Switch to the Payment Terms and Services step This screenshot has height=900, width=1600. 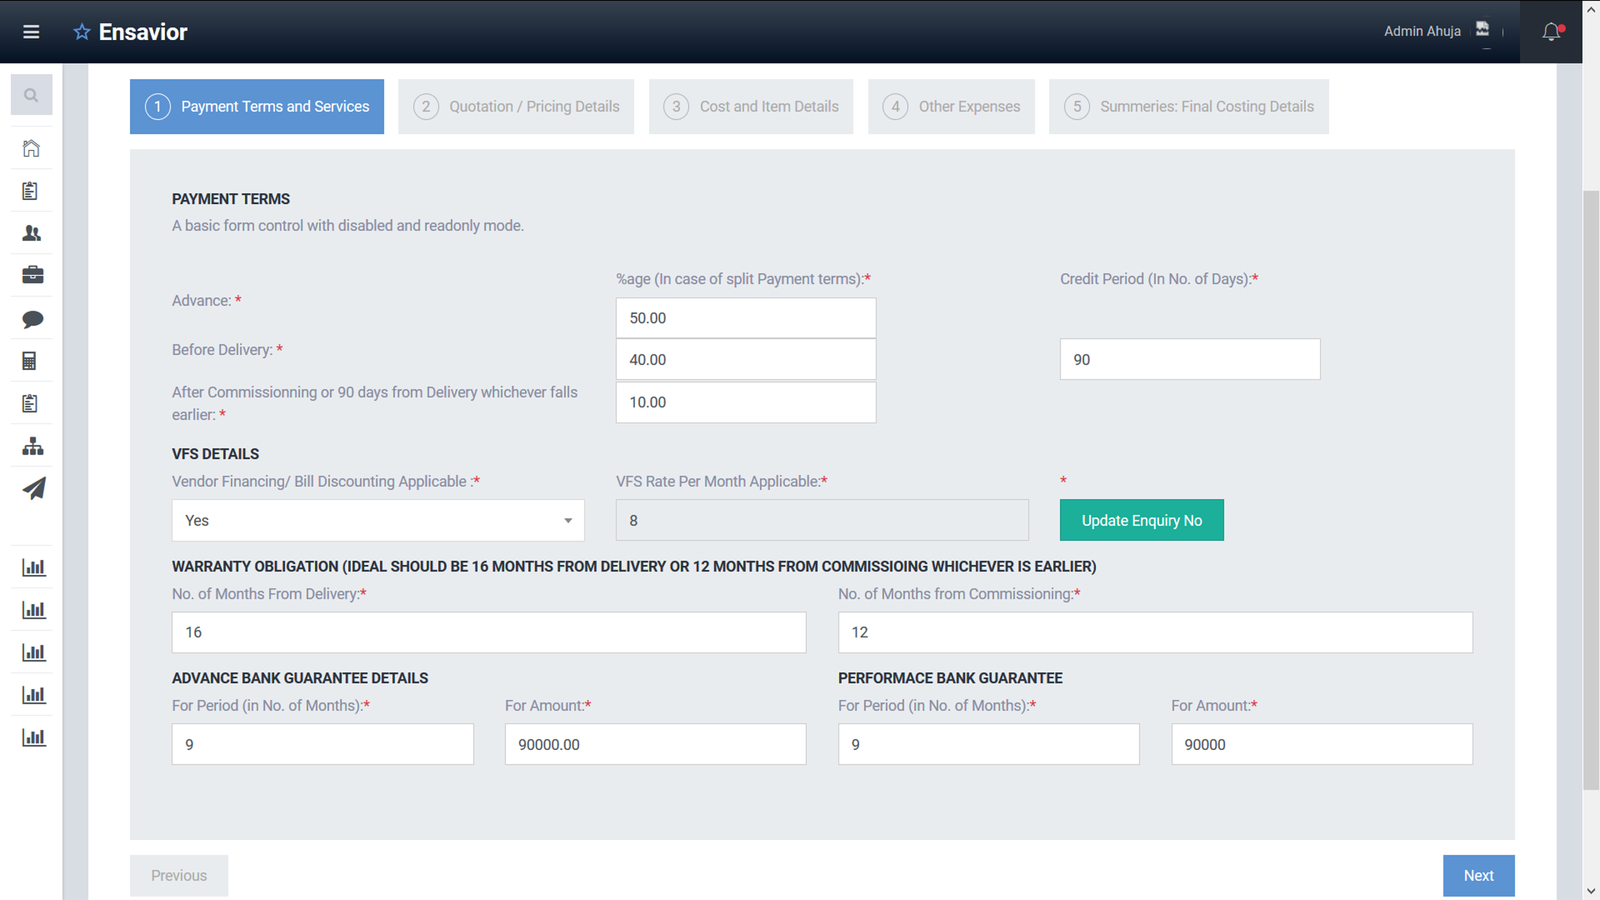[257, 106]
